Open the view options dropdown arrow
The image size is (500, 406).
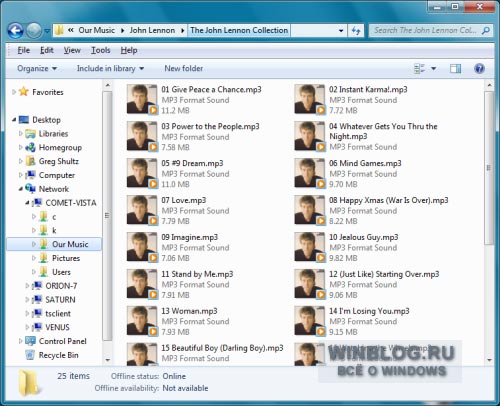point(434,69)
